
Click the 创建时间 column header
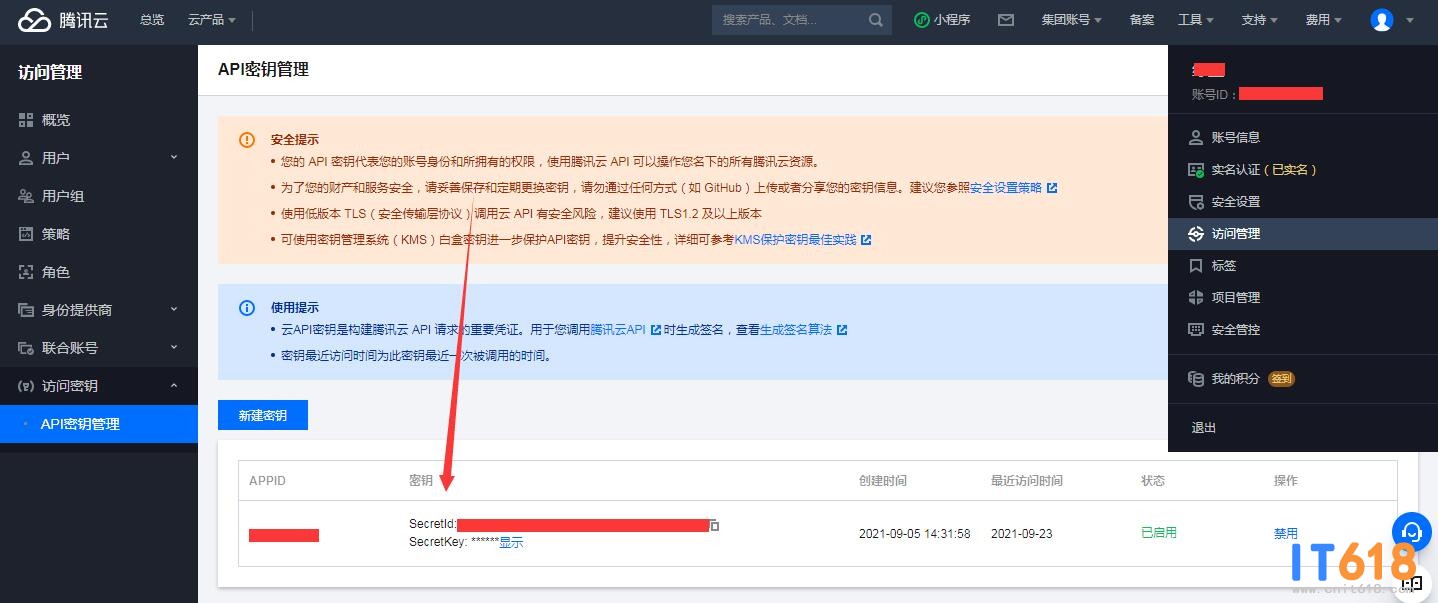(883, 481)
